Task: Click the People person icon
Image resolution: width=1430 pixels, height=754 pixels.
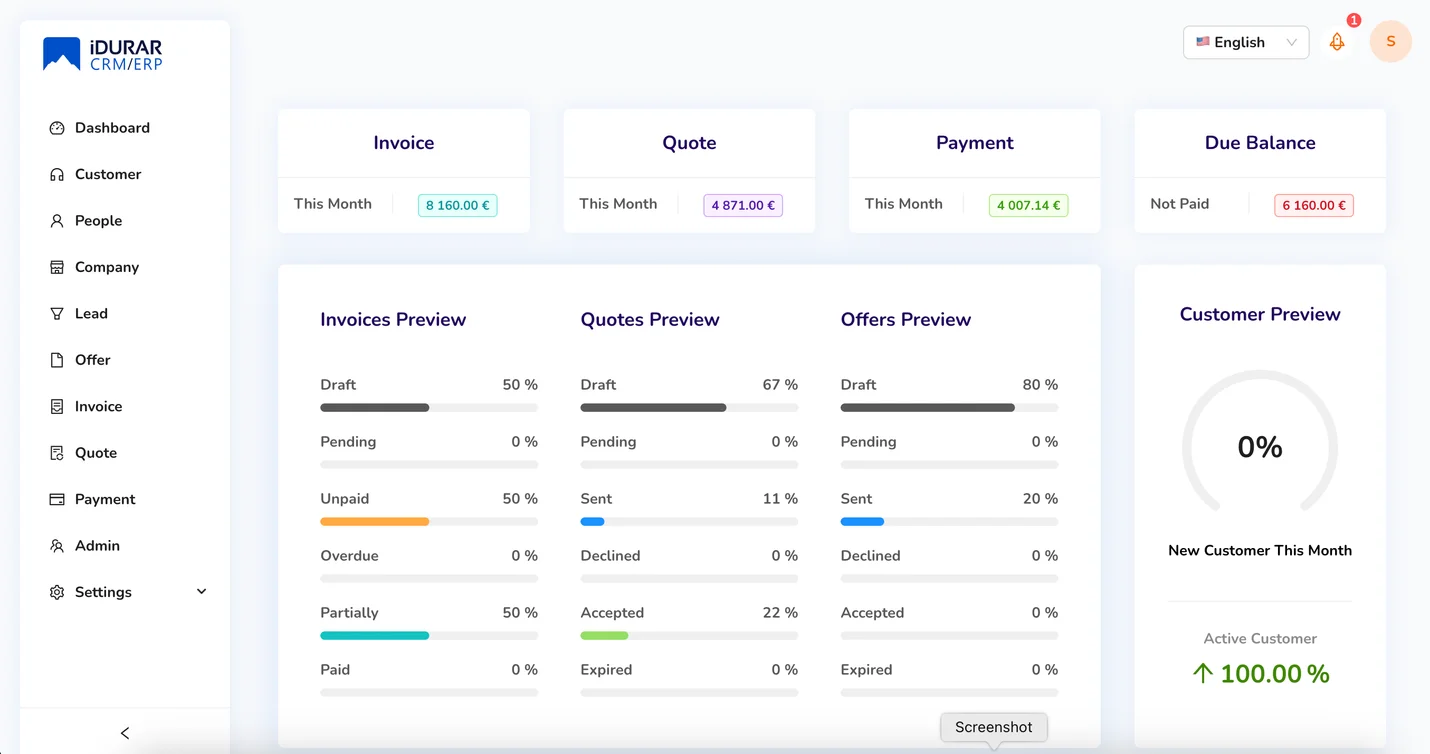Action: [57, 221]
